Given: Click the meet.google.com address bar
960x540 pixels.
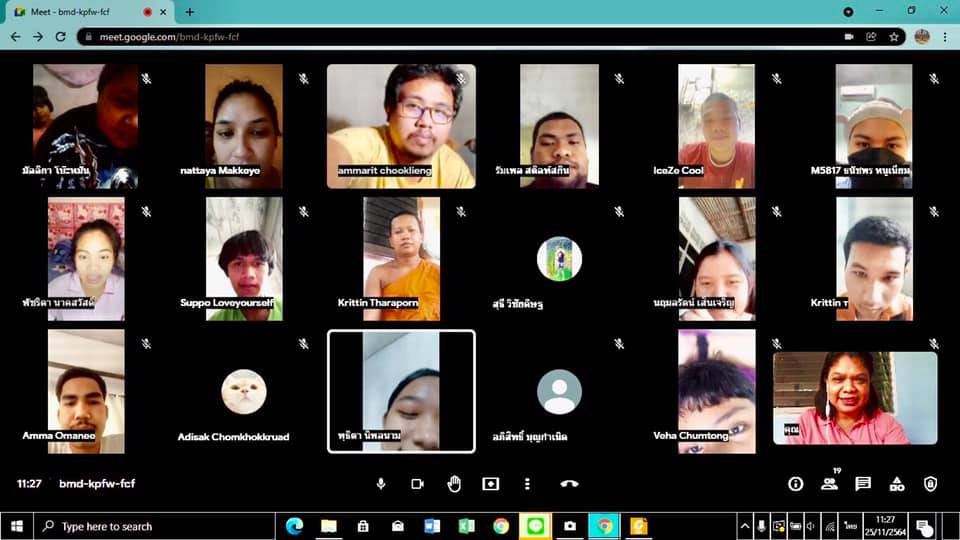Looking at the screenshot, I should [x=450, y=37].
